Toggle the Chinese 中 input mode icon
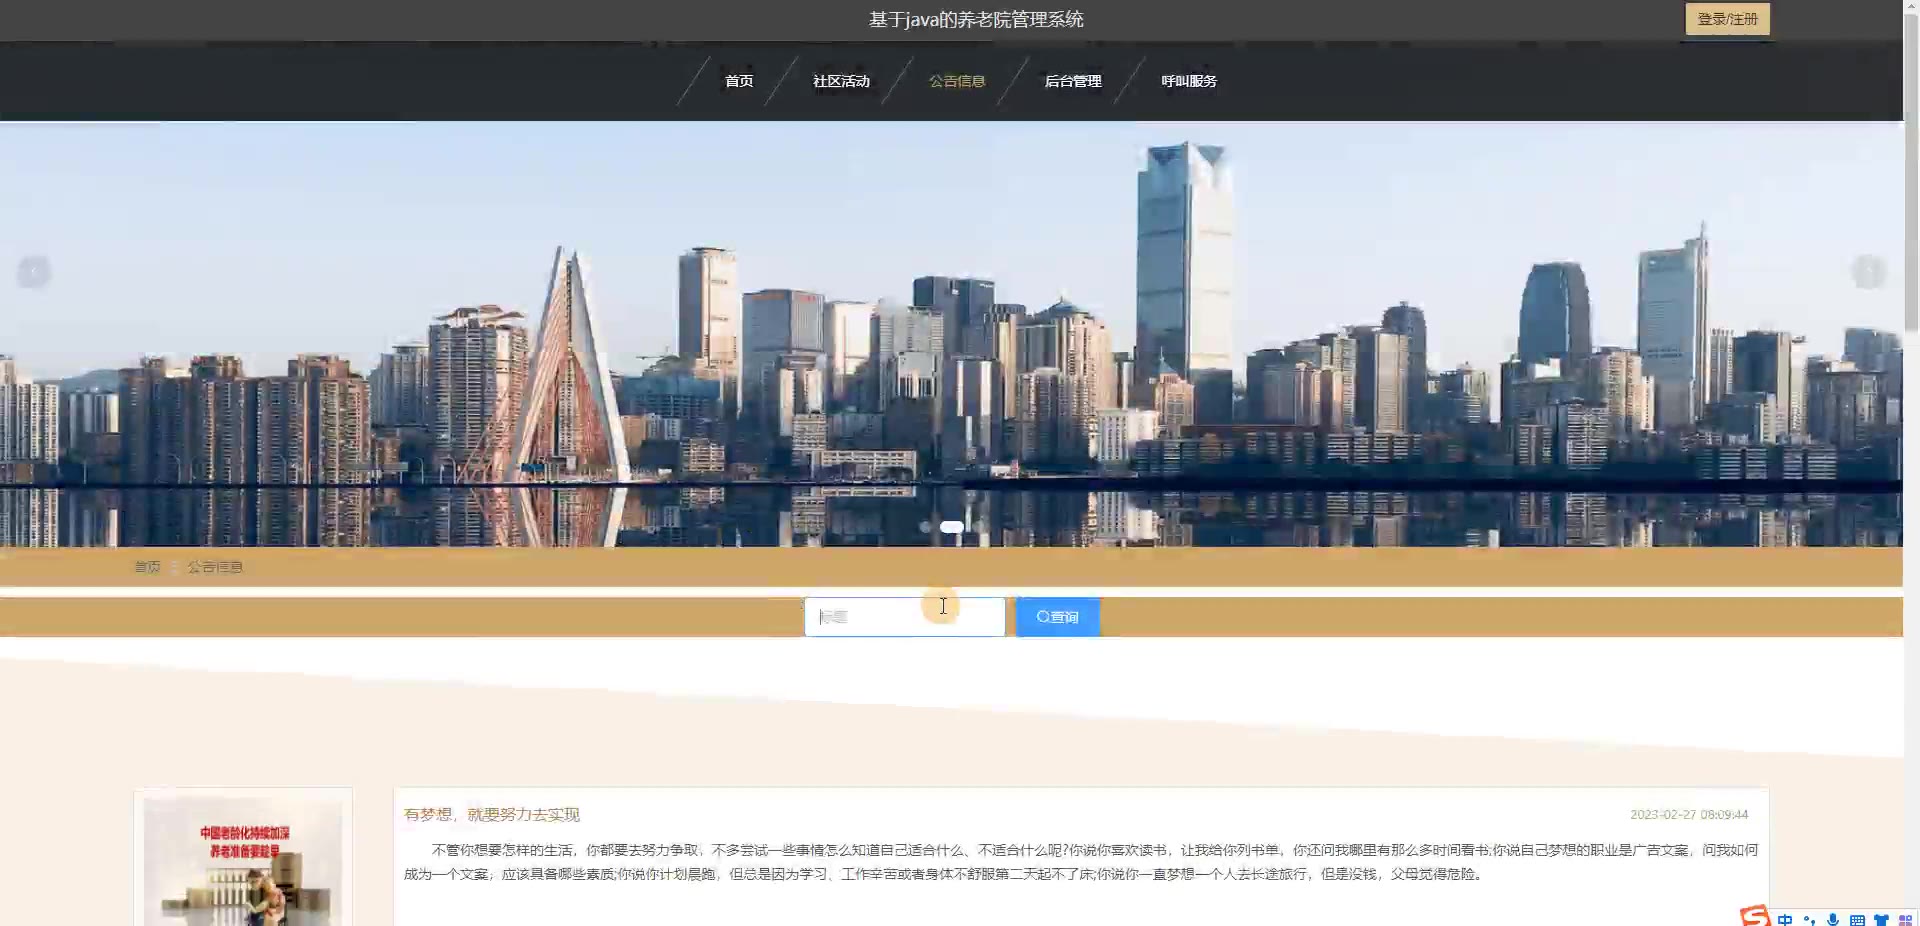Viewport: 1920px width, 926px height. point(1785,920)
